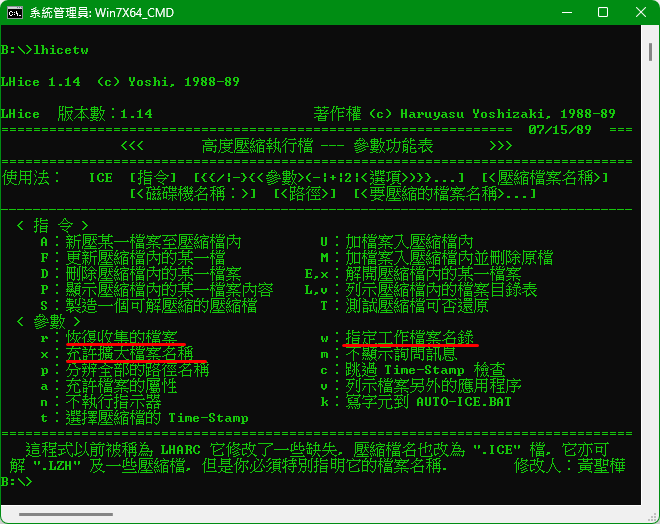Click 'Haruyasu Yoshizaki, 1988-89' copyright text
The width and height of the screenshot is (660, 524).
(x=508, y=114)
